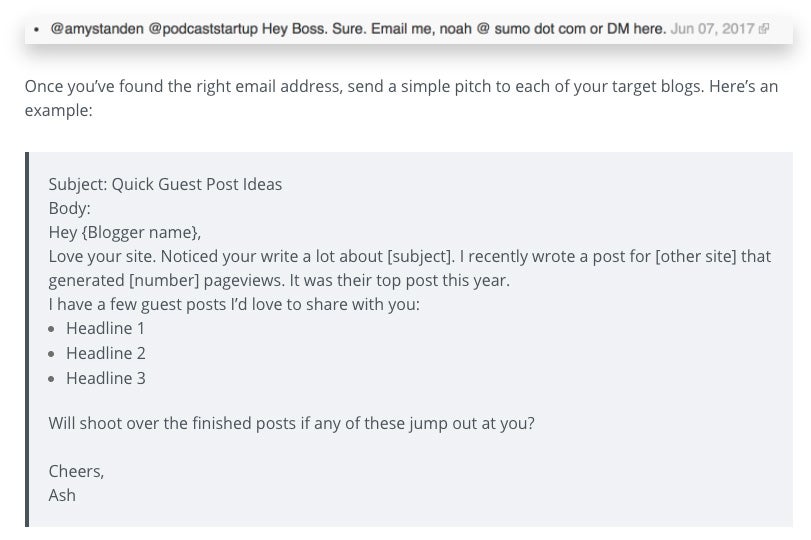
Task: Click the 'Once you've found the right email' paragraph
Action: (x=401, y=98)
